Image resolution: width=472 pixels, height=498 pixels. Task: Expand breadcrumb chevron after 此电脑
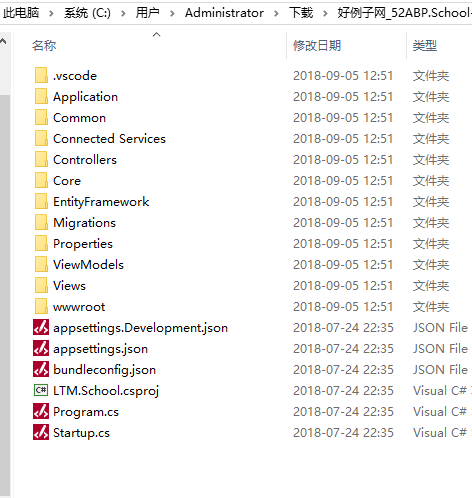click(x=51, y=13)
